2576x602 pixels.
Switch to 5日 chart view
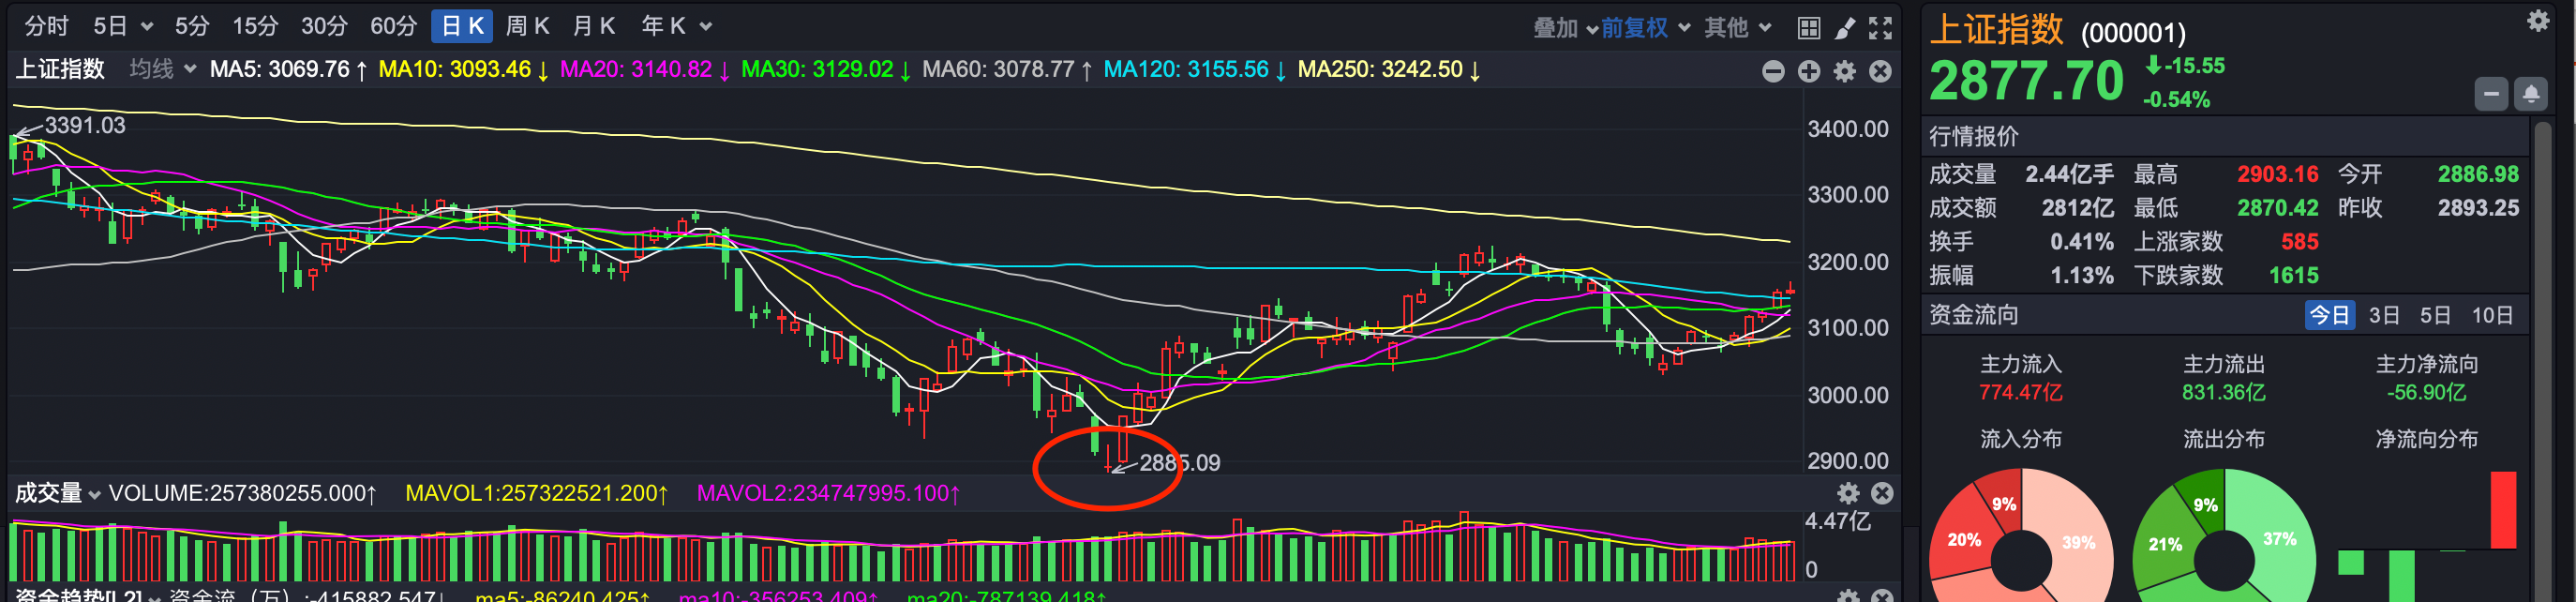(x=110, y=26)
